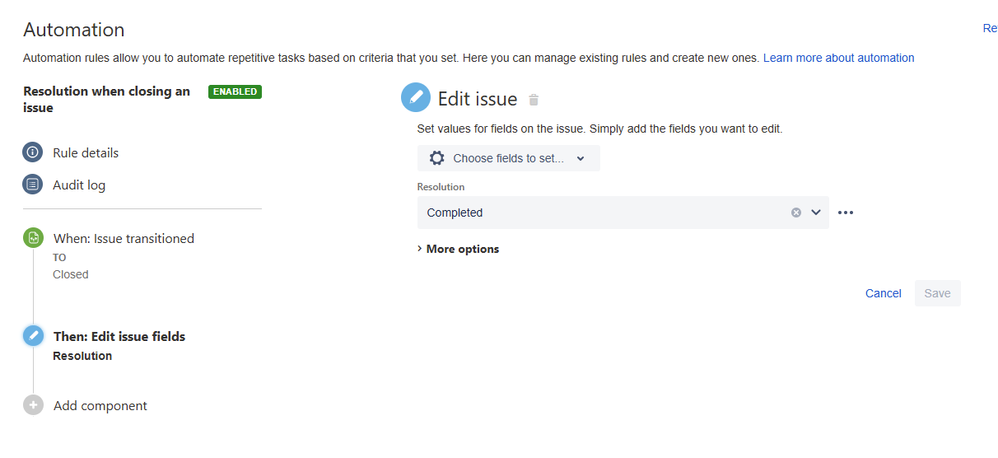The height and width of the screenshot is (458, 998).
Task: Select the When: Issue transitioned step
Action: tap(123, 239)
